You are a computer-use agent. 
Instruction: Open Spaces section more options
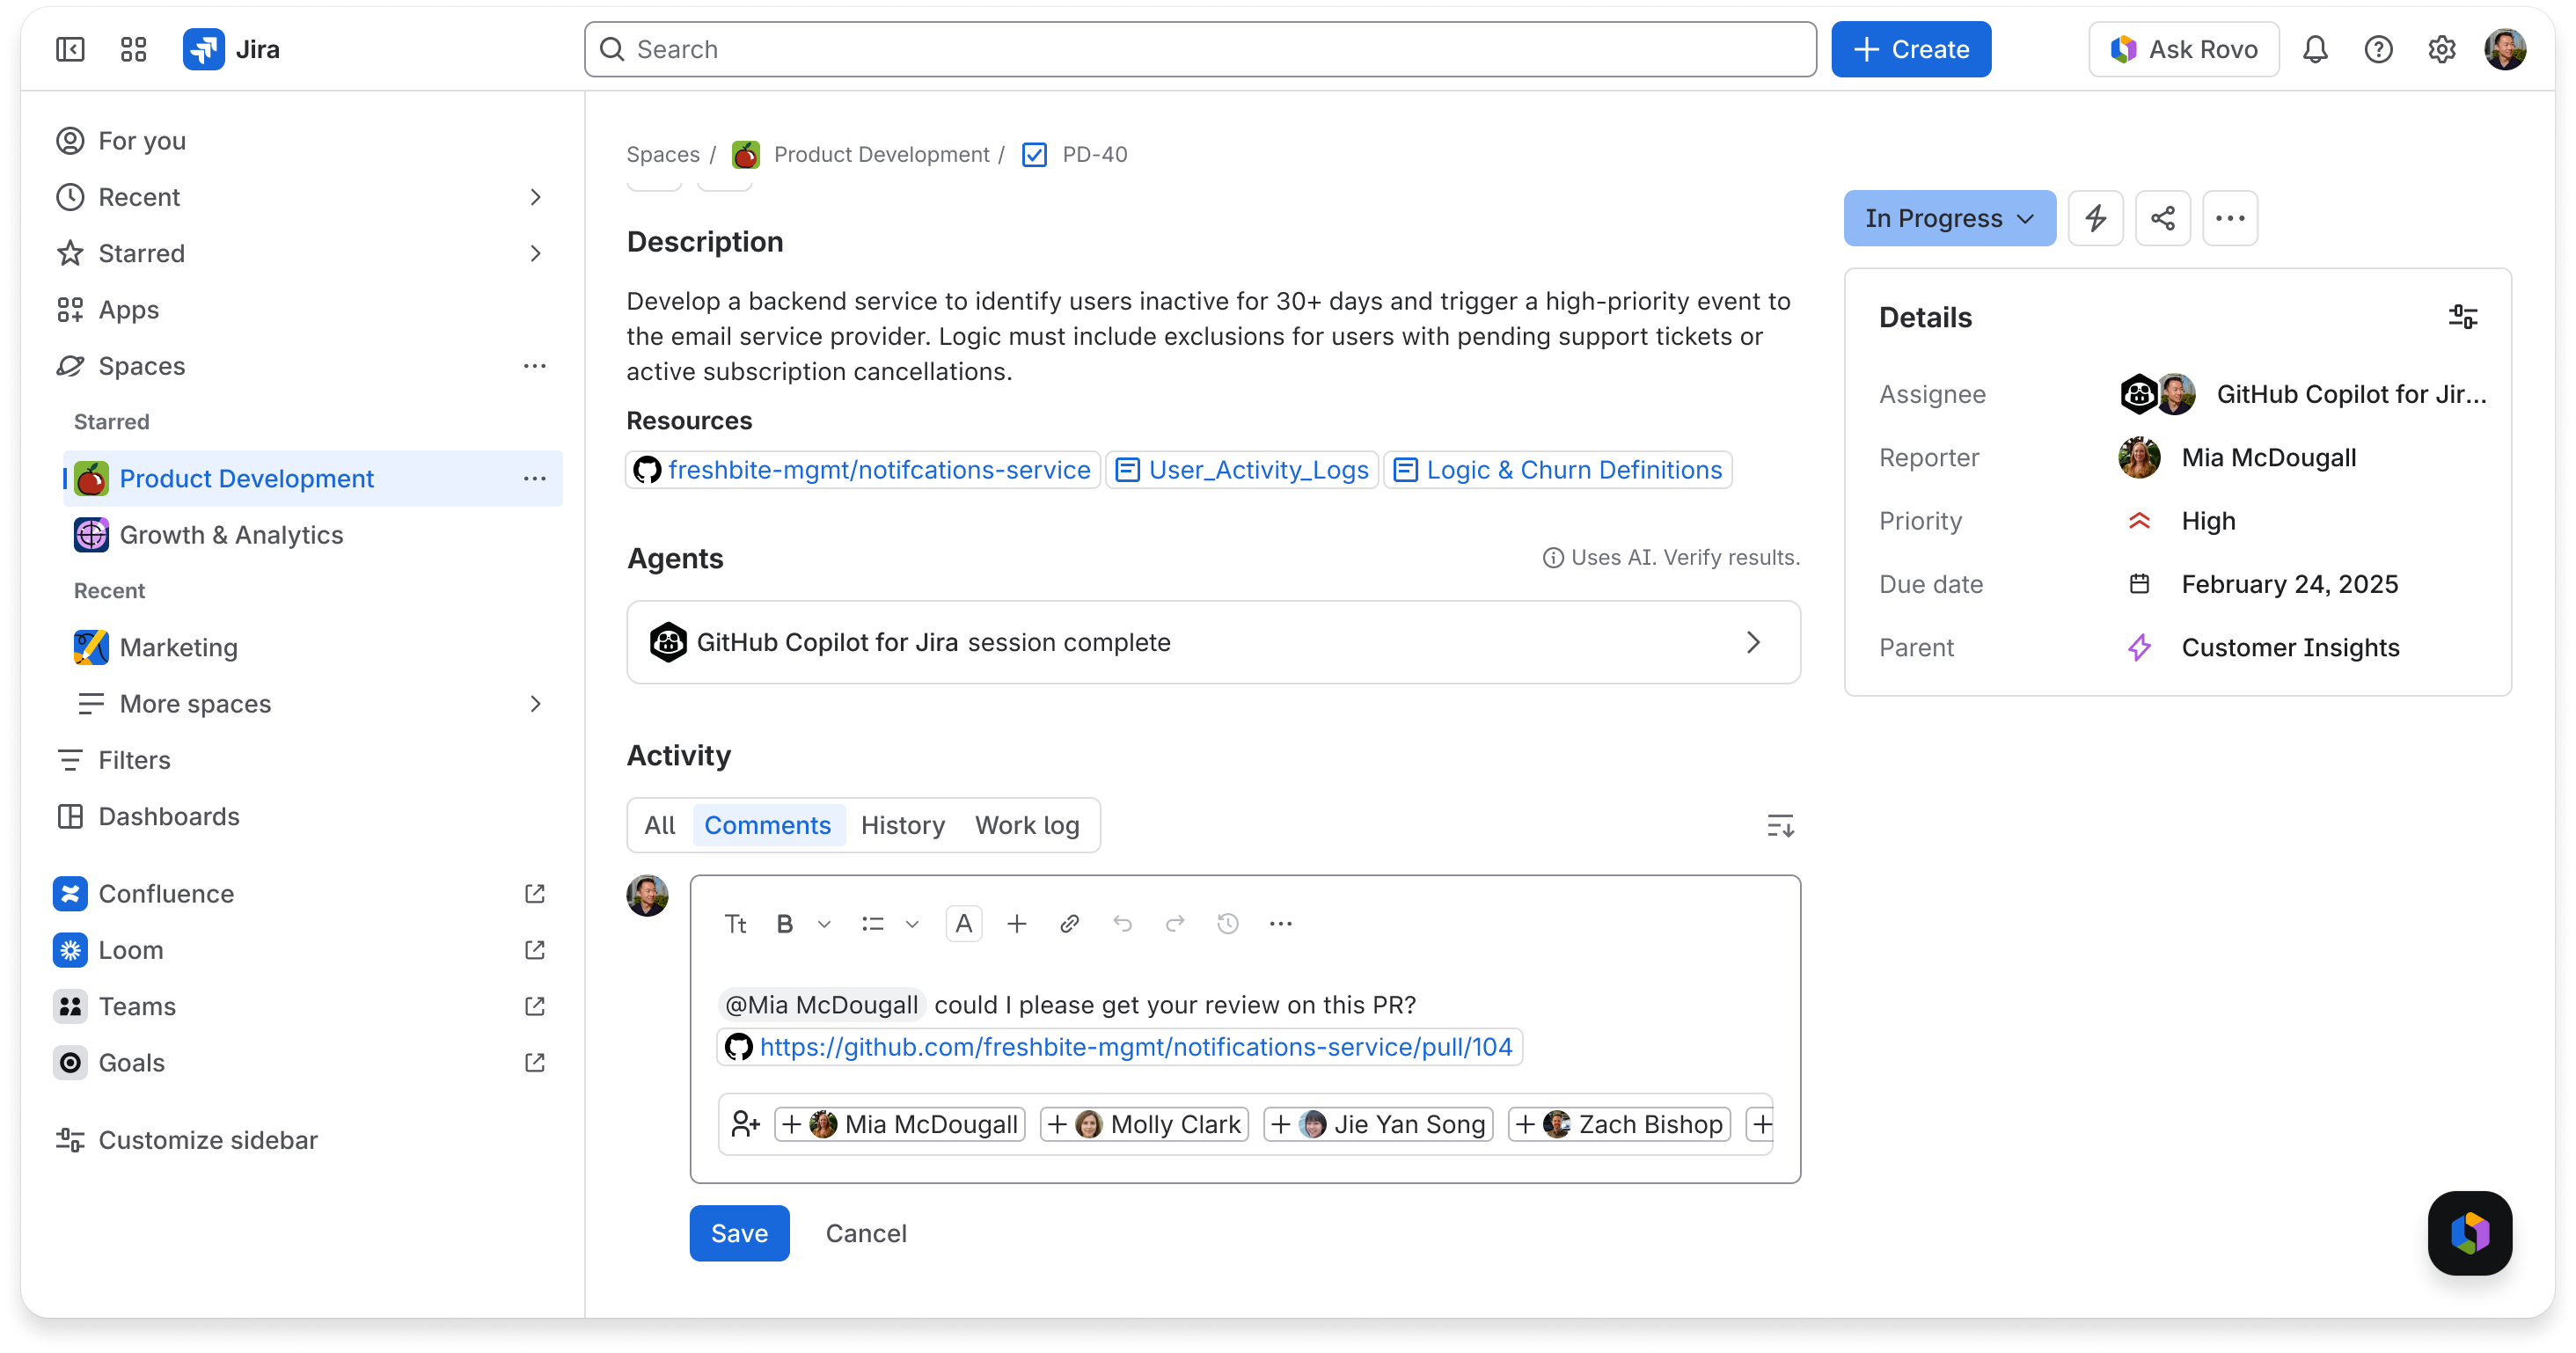tap(535, 366)
